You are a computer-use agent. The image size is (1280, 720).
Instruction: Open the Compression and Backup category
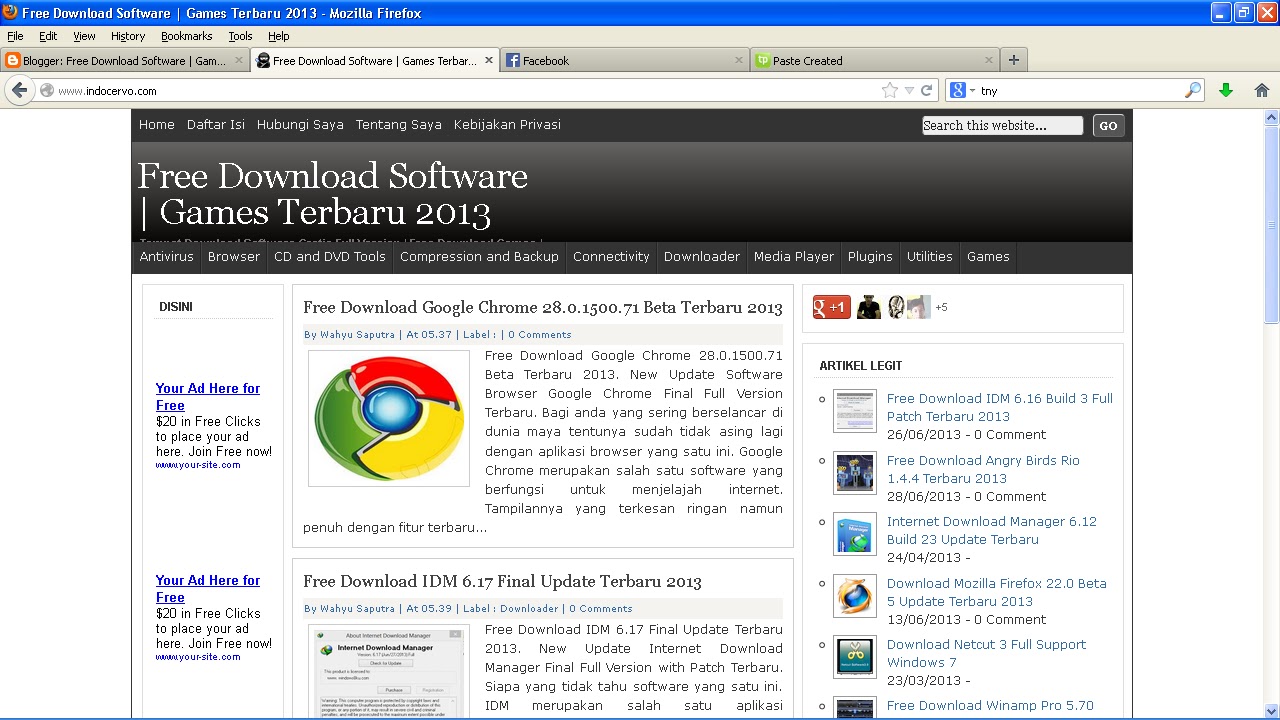click(x=479, y=257)
